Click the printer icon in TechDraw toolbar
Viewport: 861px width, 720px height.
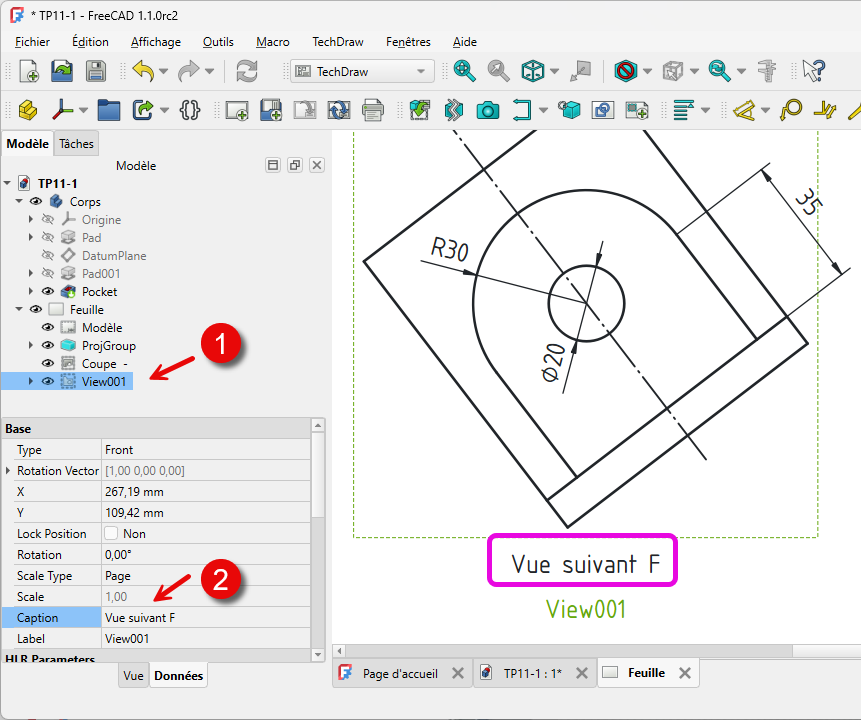click(x=373, y=110)
